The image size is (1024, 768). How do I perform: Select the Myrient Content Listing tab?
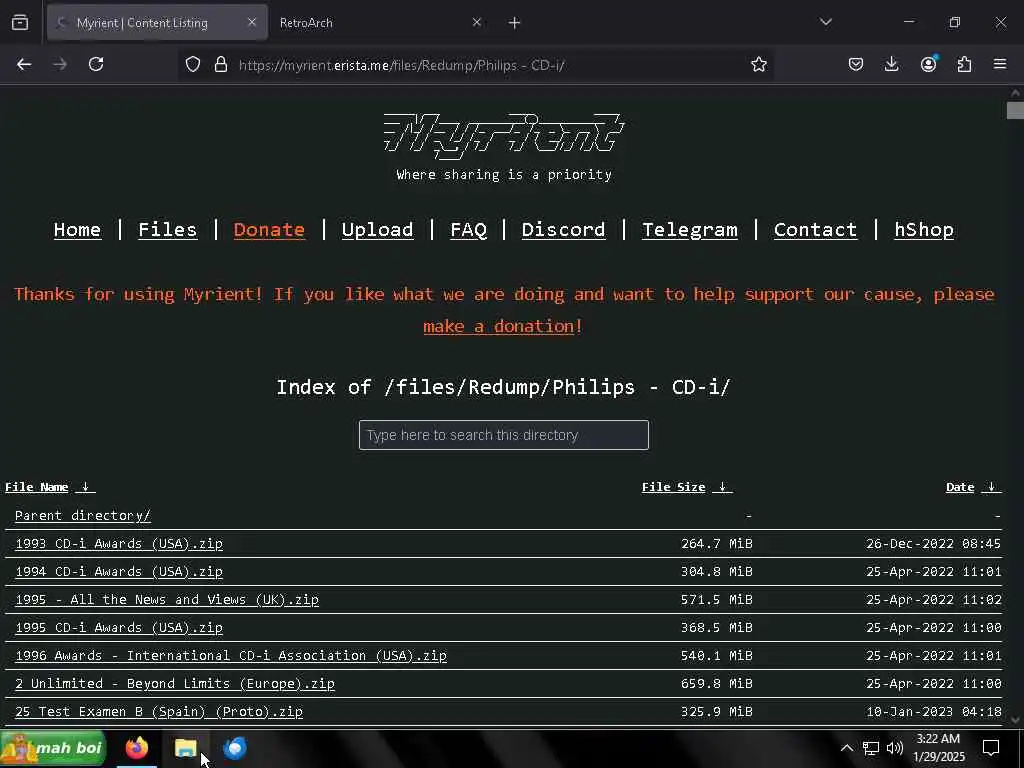pos(157,22)
